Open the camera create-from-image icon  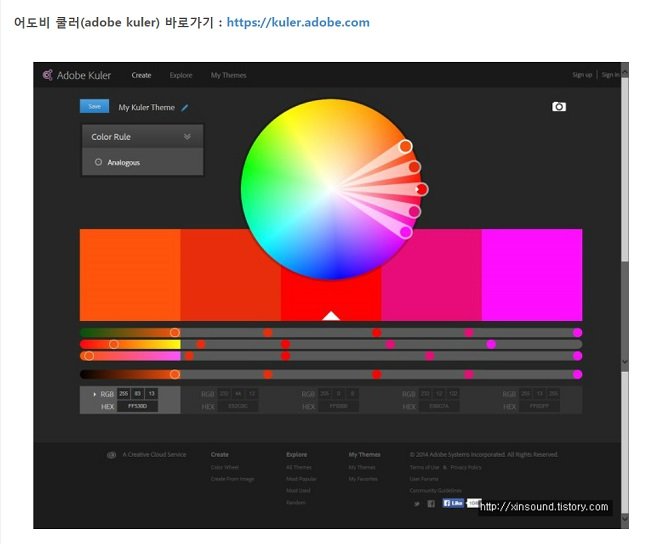pos(559,107)
